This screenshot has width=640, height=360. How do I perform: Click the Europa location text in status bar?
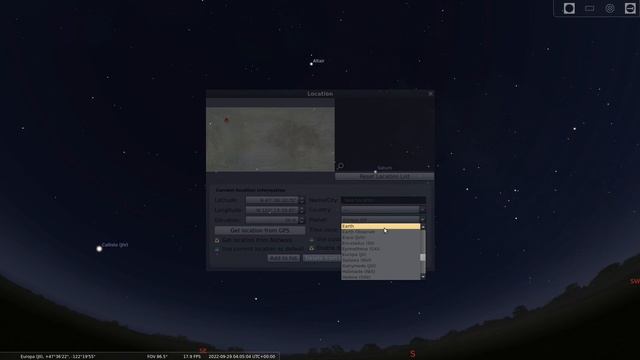point(58,356)
